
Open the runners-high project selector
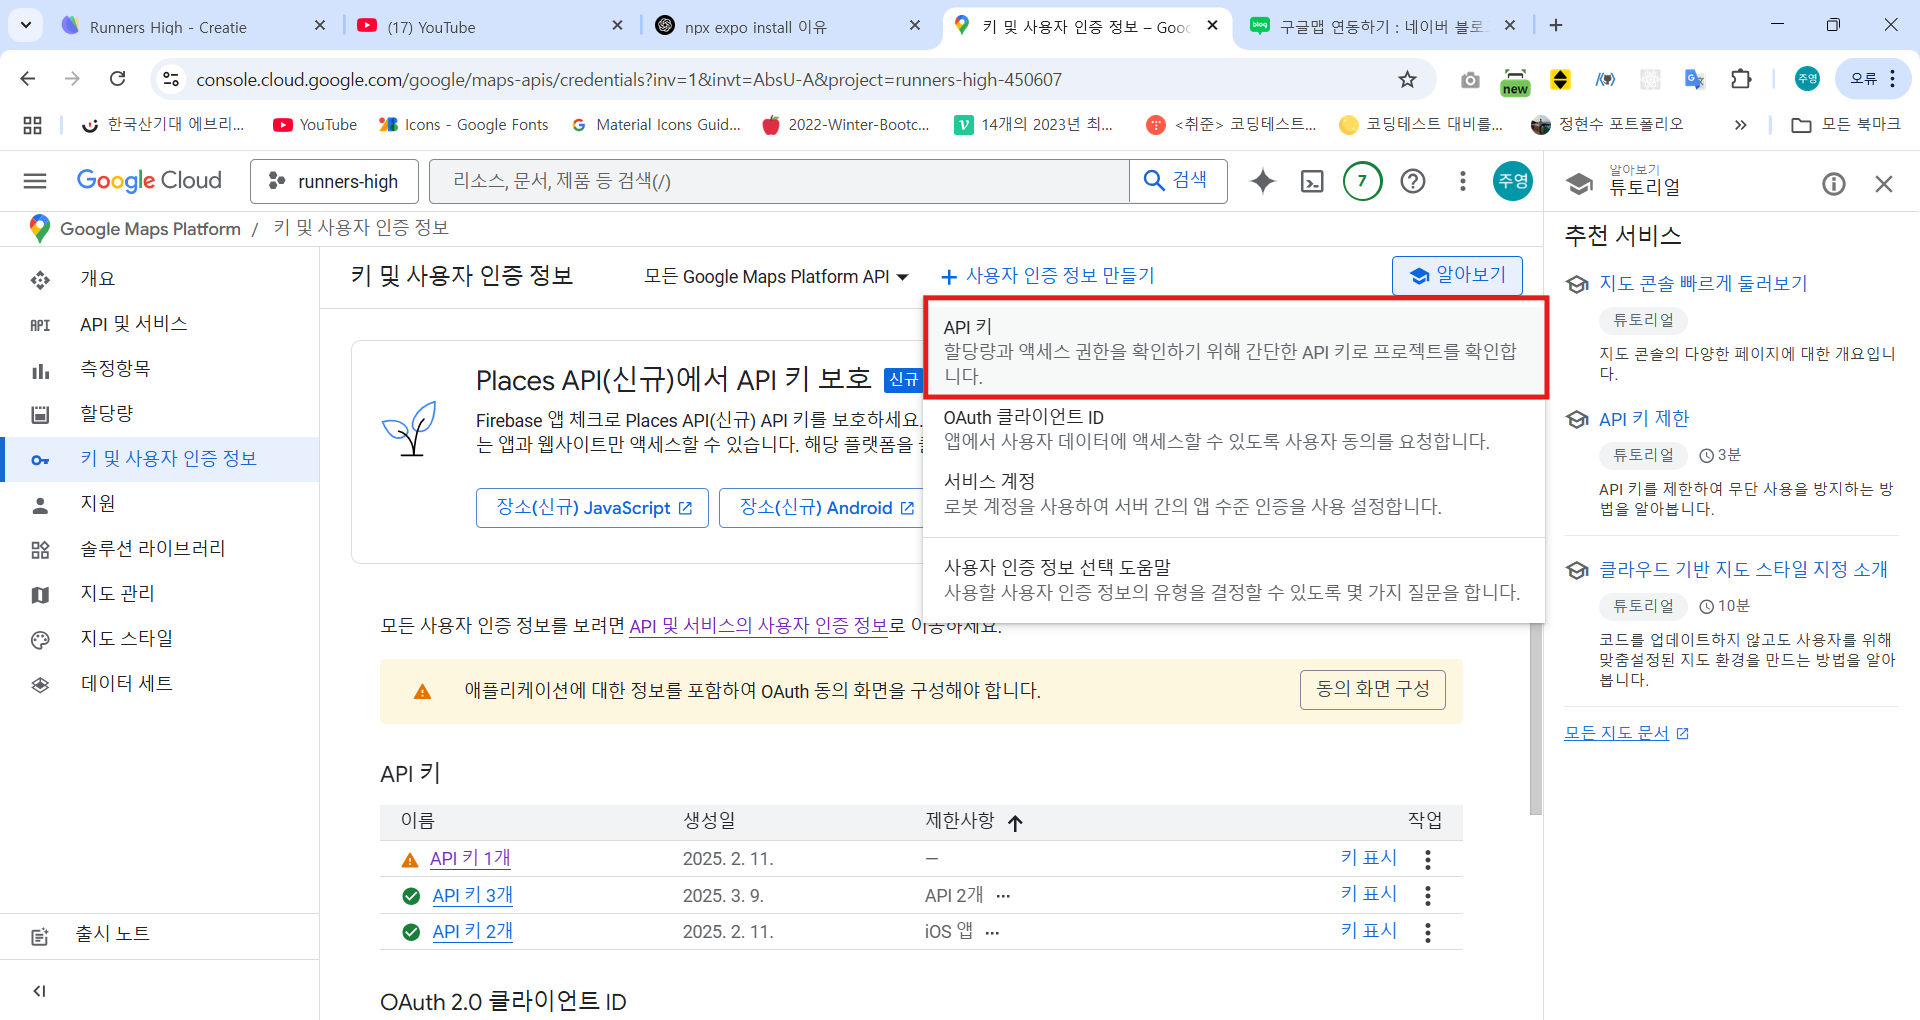(x=335, y=181)
